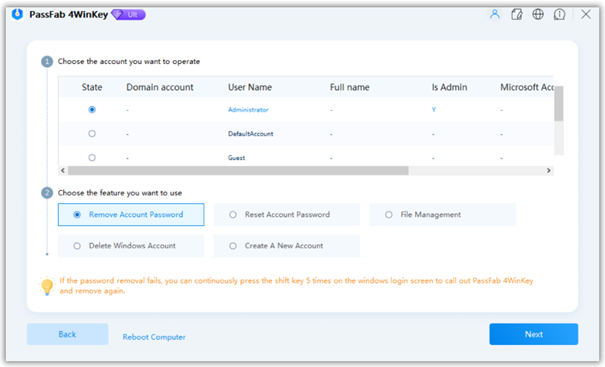Click the DefaultAccount user name cell
Screen dimensions: 605x367
coord(250,134)
